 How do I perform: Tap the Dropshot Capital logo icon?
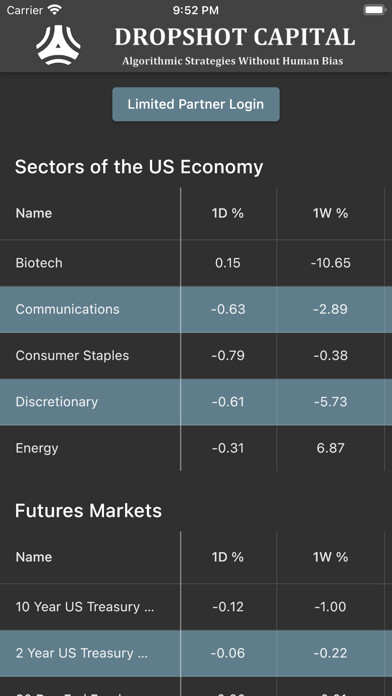click(58, 45)
